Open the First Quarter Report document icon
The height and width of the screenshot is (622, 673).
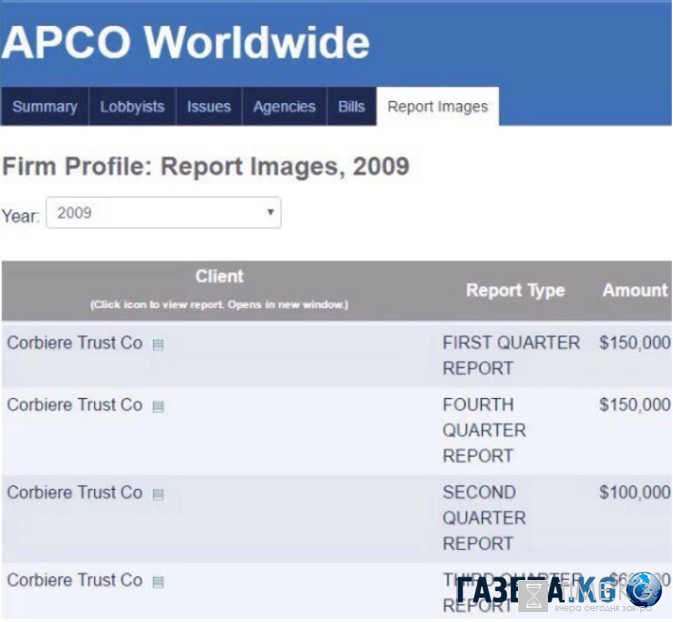point(158,345)
